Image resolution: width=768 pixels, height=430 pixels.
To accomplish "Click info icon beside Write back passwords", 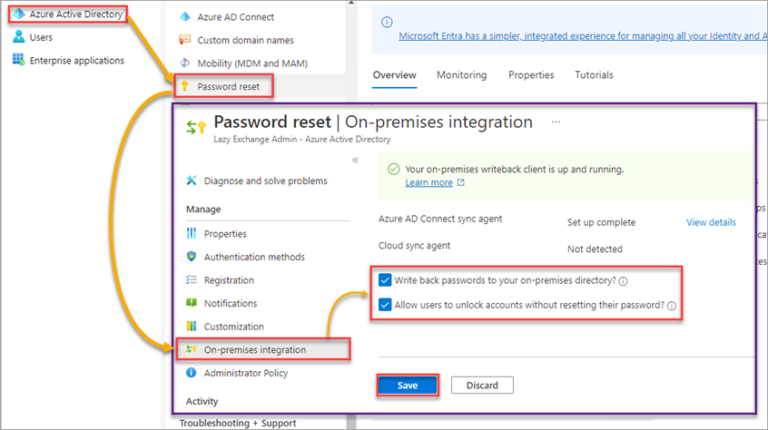I will pos(623,281).
